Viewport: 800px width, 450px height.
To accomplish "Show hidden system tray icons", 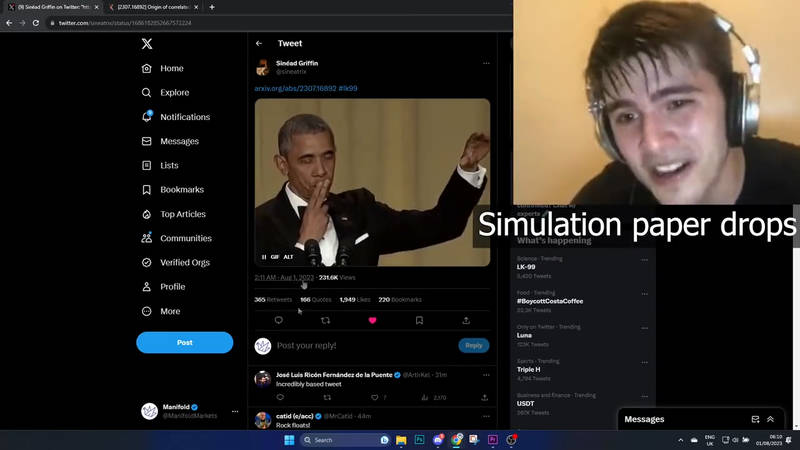I will coord(681,440).
